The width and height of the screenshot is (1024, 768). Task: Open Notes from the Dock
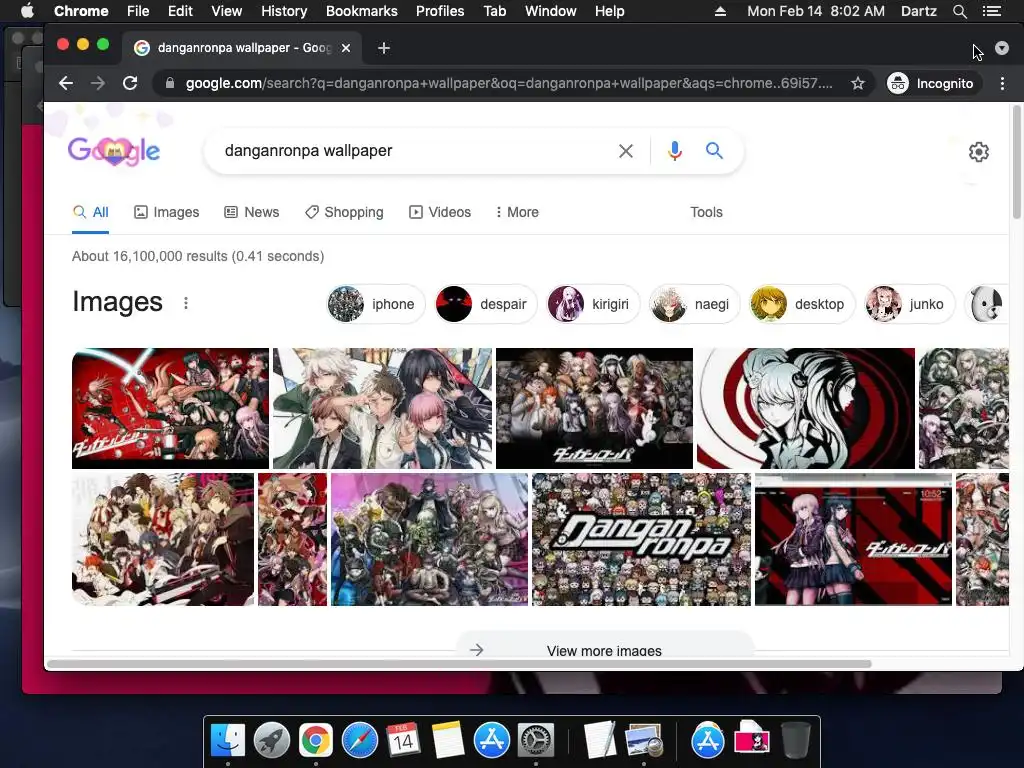coord(447,741)
